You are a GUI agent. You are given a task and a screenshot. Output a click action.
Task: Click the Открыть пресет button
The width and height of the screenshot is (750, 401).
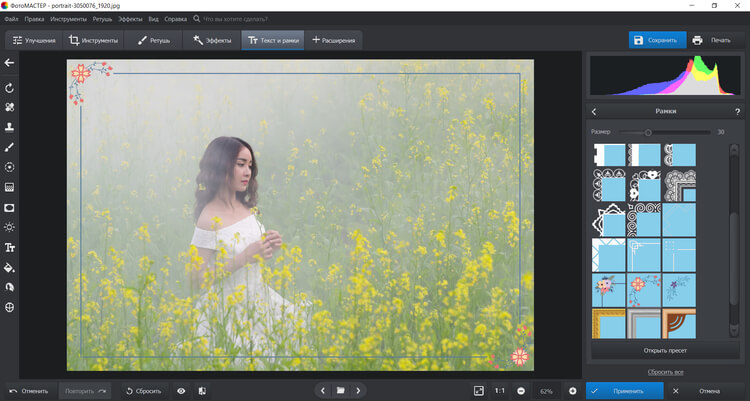pos(662,351)
